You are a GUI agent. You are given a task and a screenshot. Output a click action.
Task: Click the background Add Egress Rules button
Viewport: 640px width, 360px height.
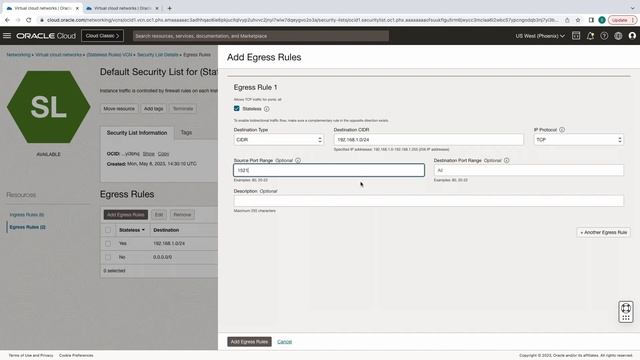tap(126, 215)
